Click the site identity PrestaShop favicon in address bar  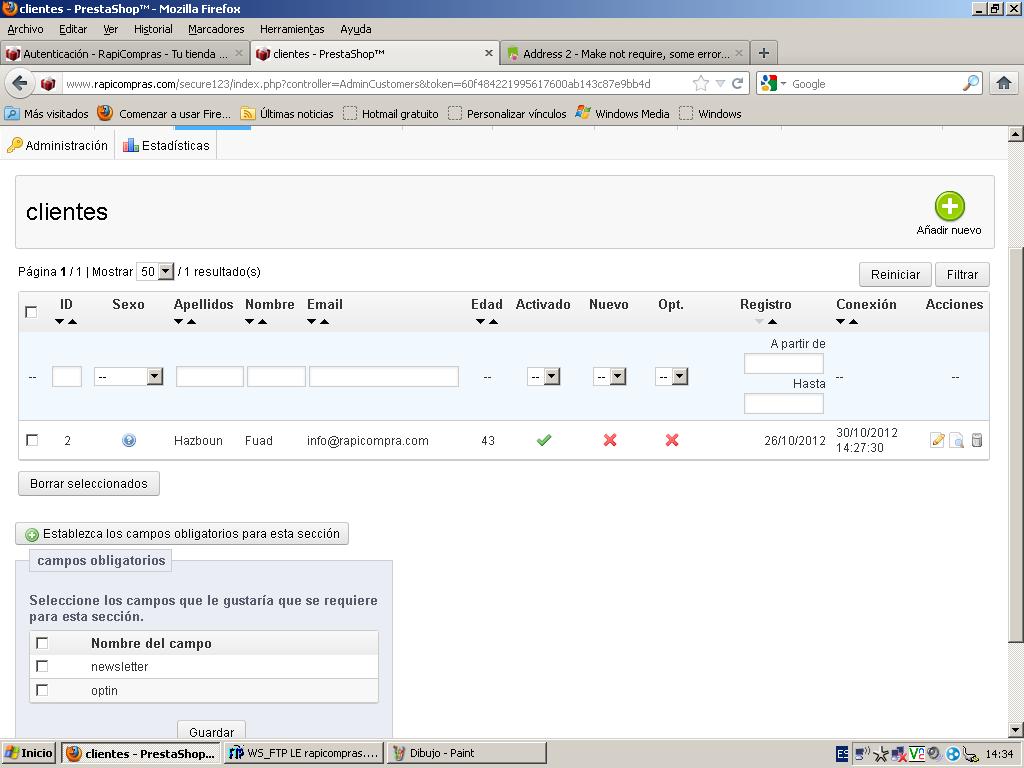coord(48,84)
